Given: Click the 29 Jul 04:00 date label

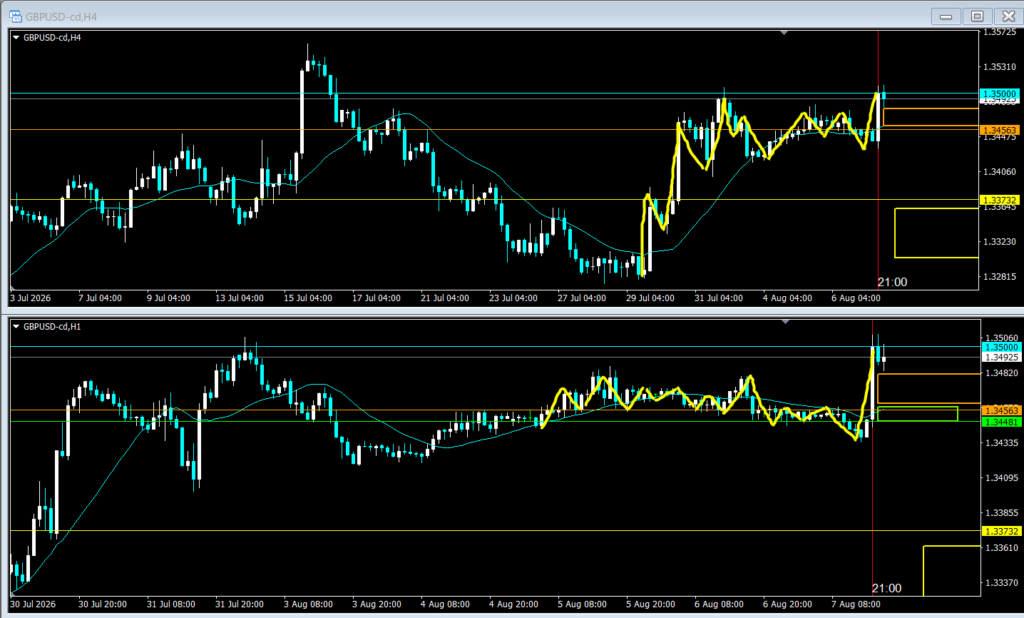Looking at the screenshot, I should (x=650, y=298).
